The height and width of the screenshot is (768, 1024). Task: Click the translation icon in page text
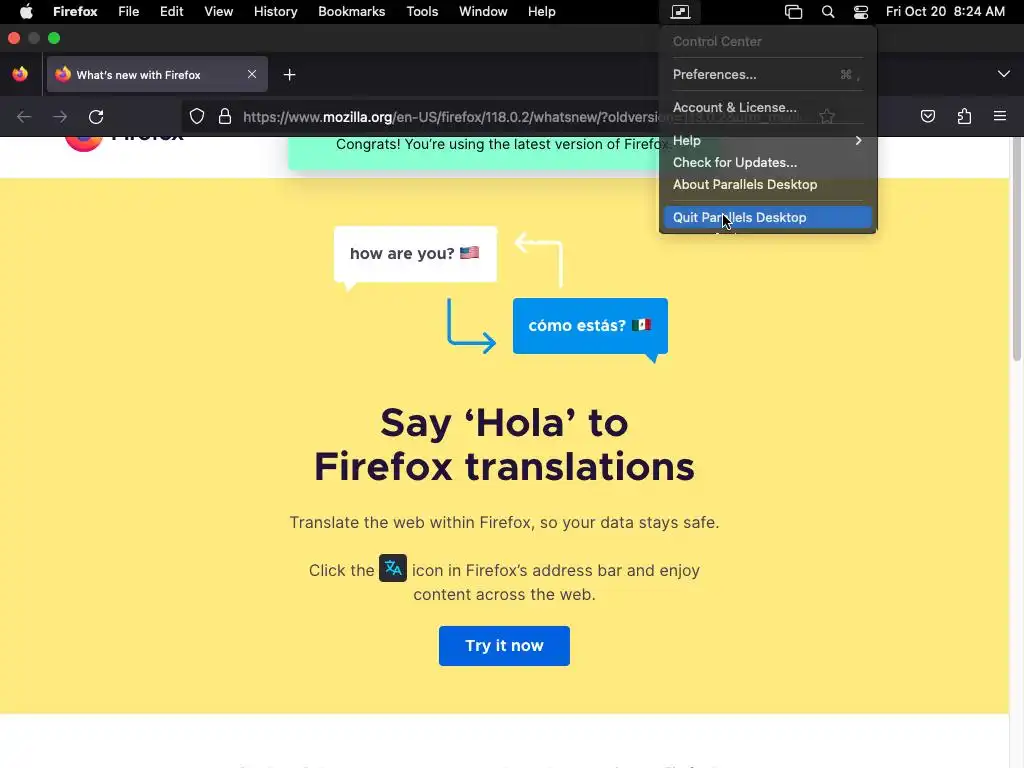392,568
